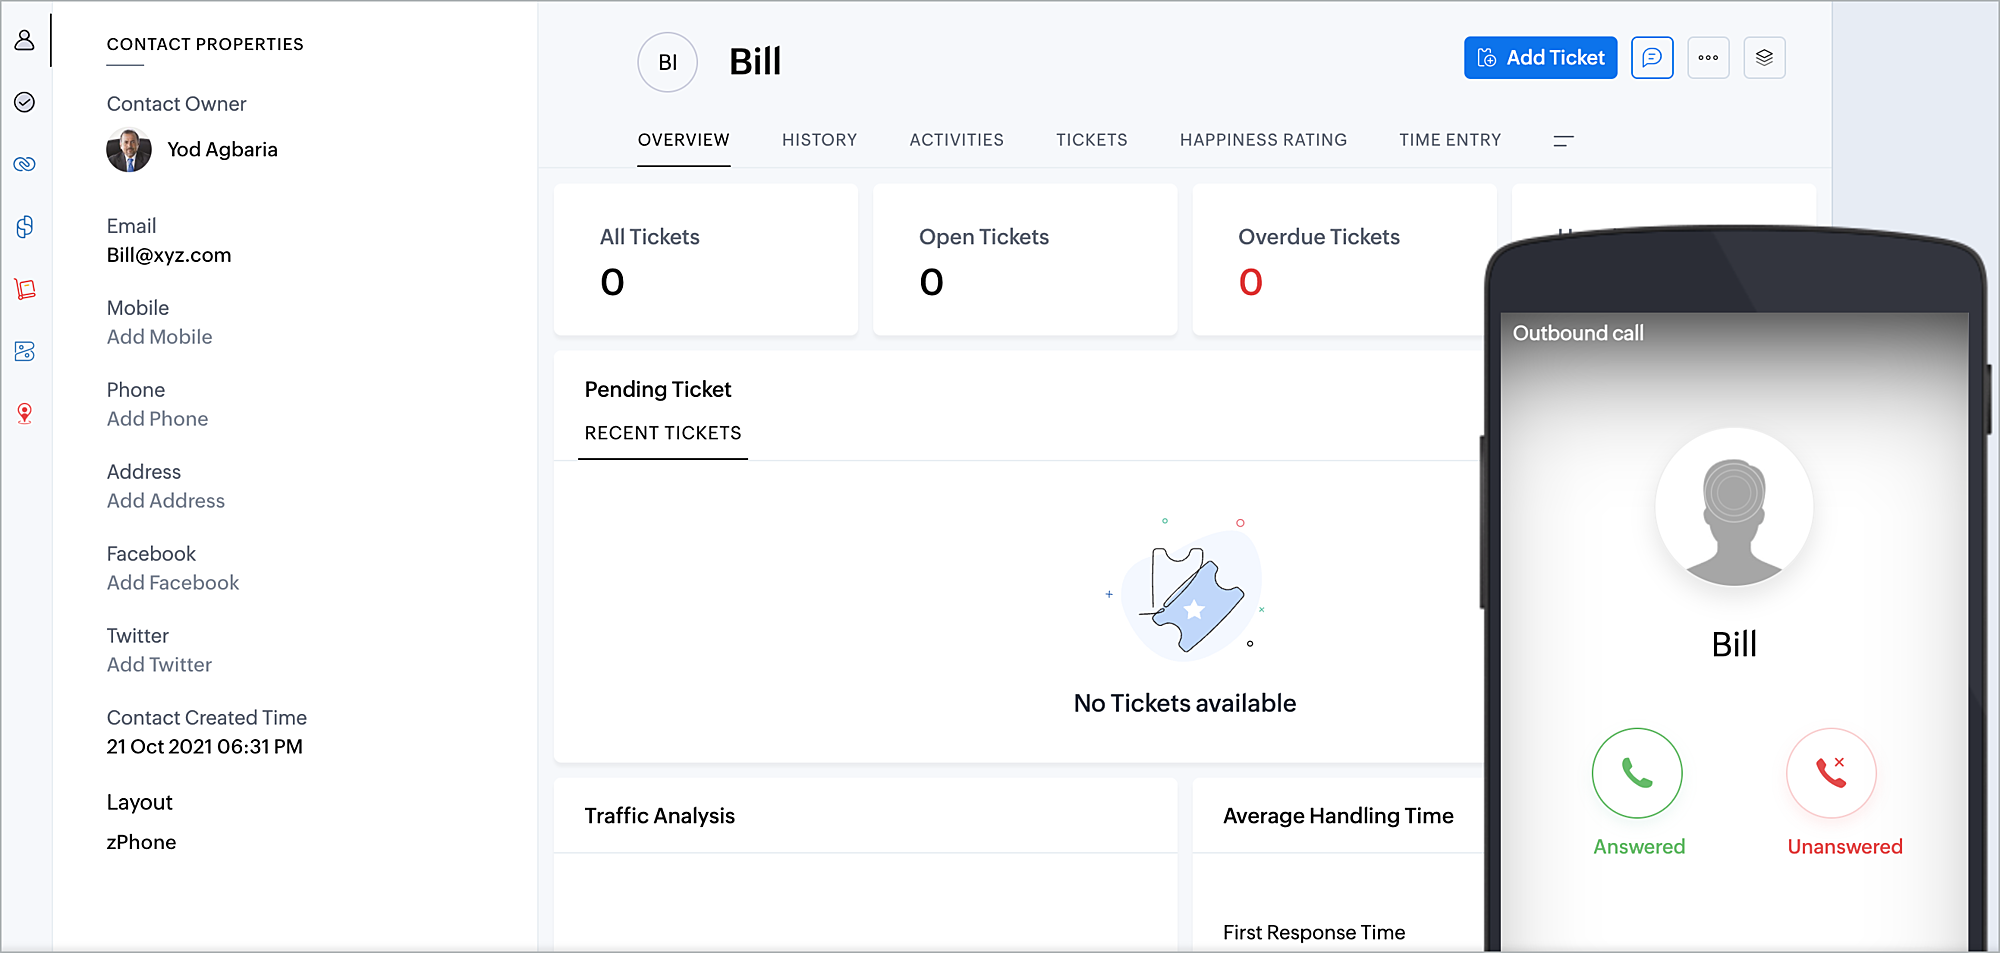Switch to the History tab

tap(819, 140)
